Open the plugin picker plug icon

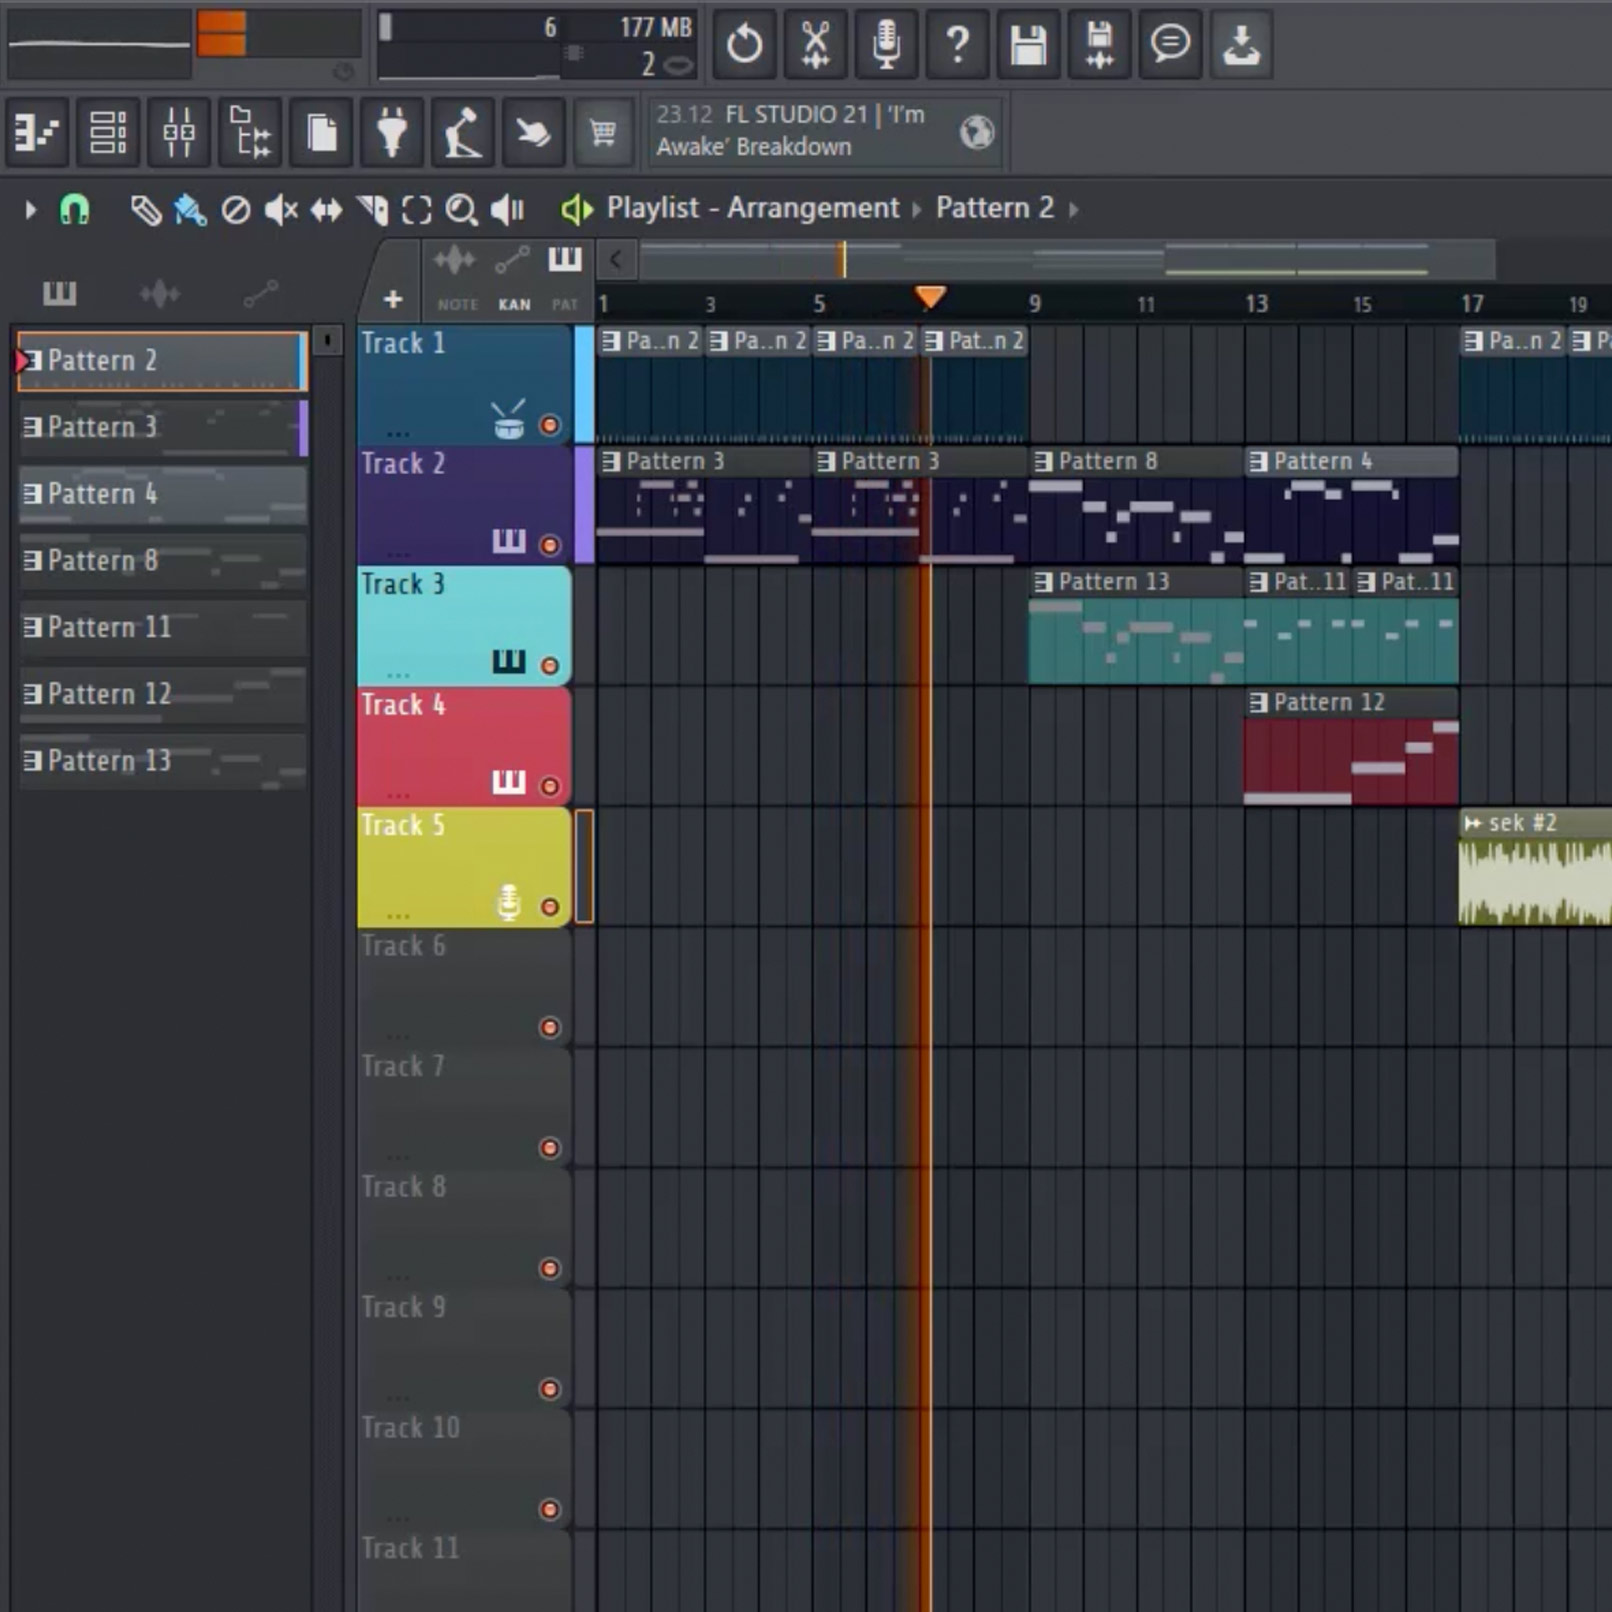coord(392,132)
